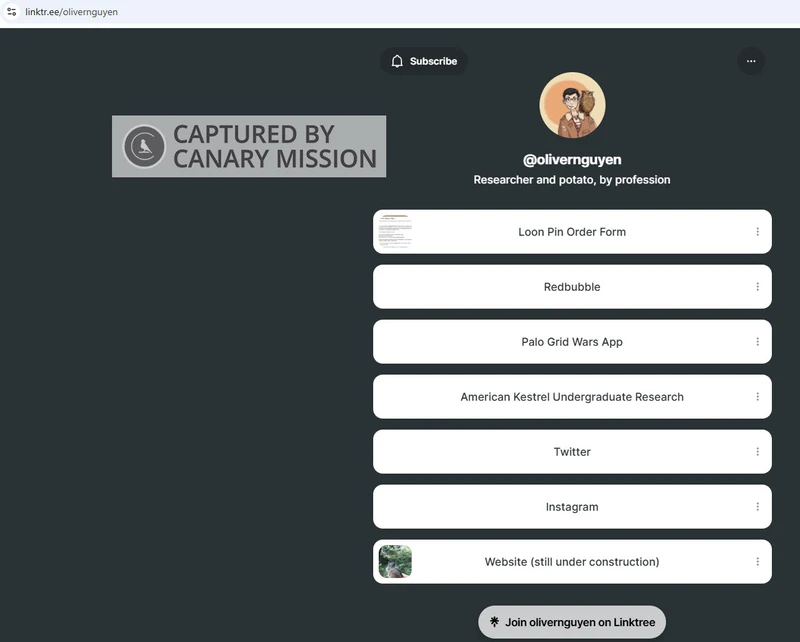The width and height of the screenshot is (800, 642).
Task: Open the Redbubble link
Action: coord(572,287)
